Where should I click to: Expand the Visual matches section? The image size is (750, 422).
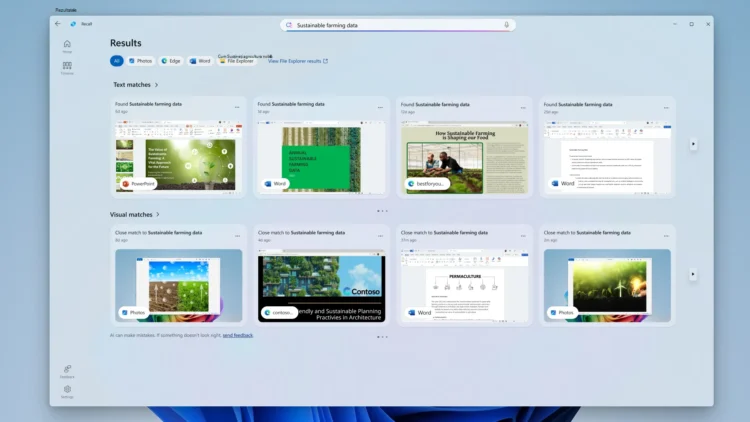[x=158, y=214]
